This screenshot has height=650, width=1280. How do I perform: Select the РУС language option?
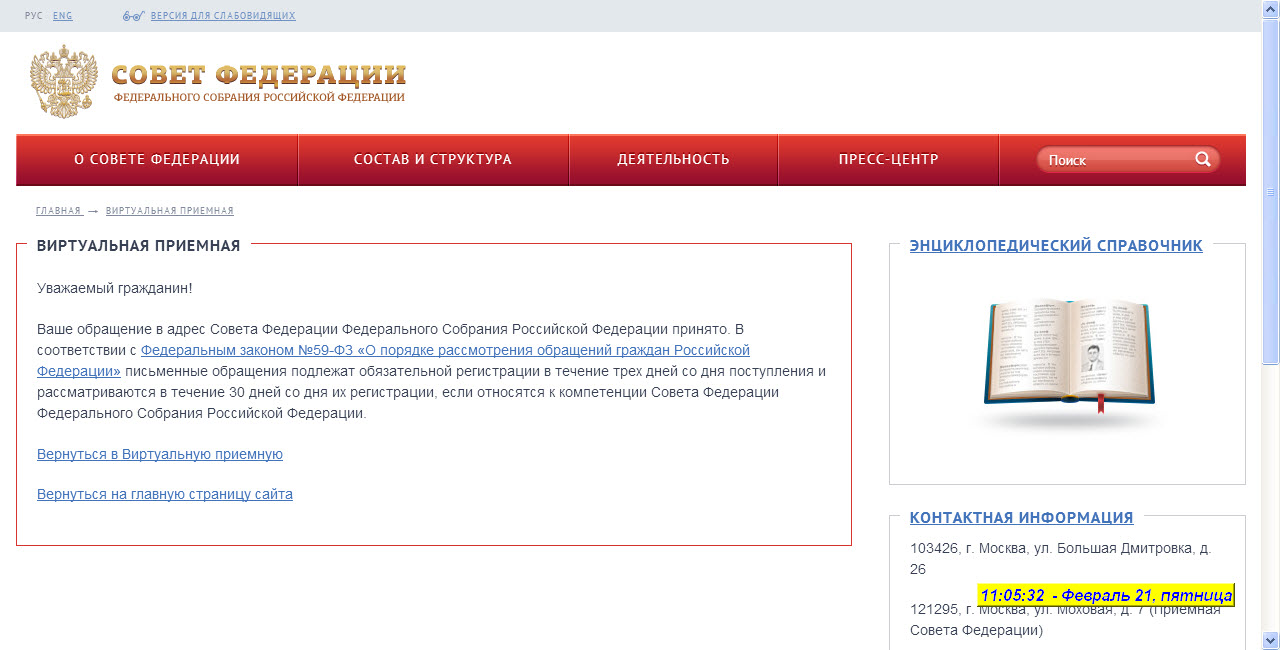(x=33, y=16)
